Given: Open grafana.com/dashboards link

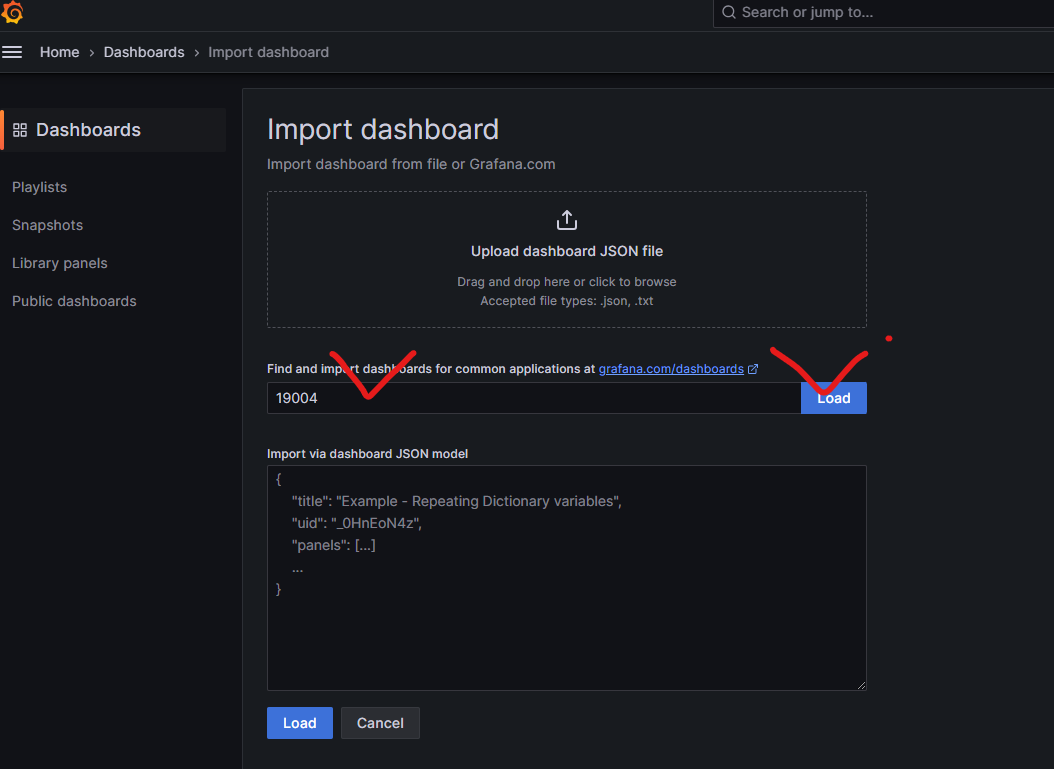Looking at the screenshot, I should pyautogui.click(x=671, y=369).
